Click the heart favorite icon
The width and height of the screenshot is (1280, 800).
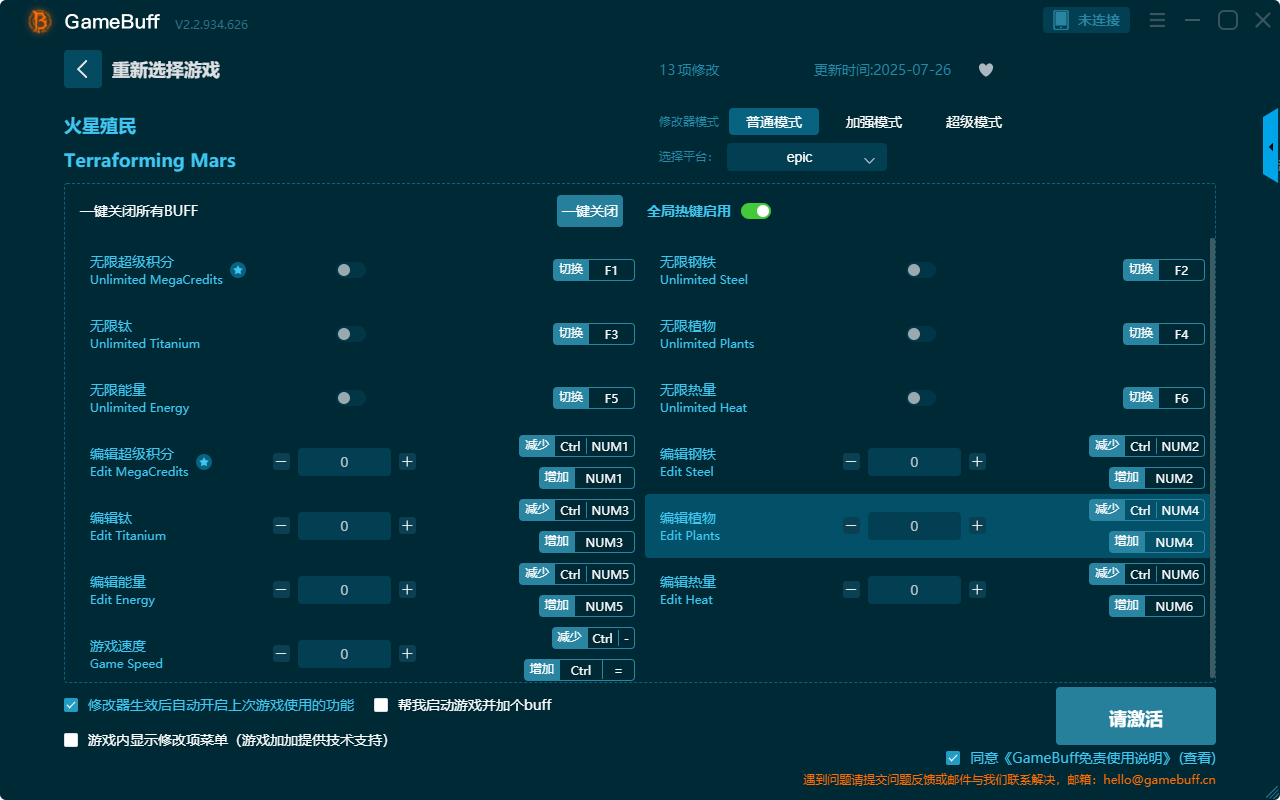click(986, 70)
